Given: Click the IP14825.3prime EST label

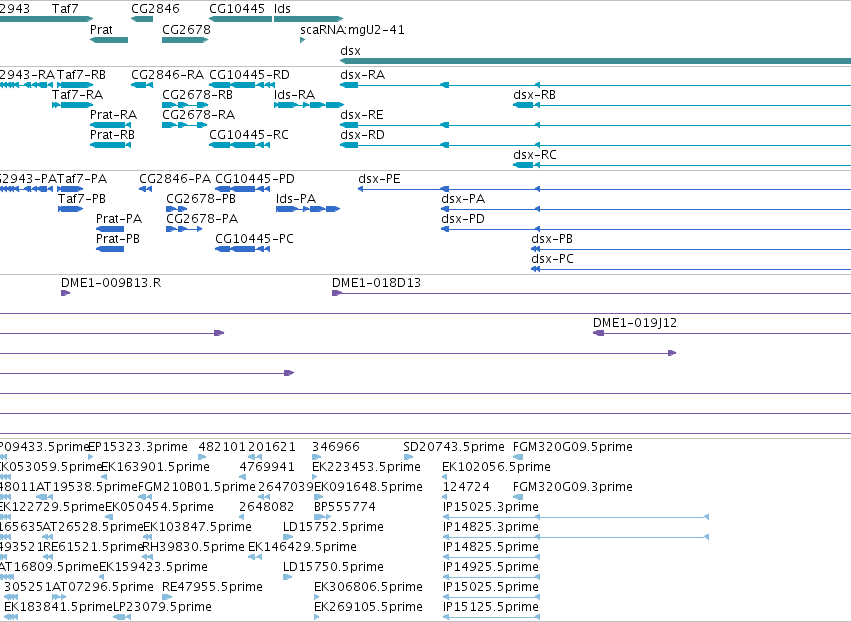Looking at the screenshot, I should click(491, 527).
